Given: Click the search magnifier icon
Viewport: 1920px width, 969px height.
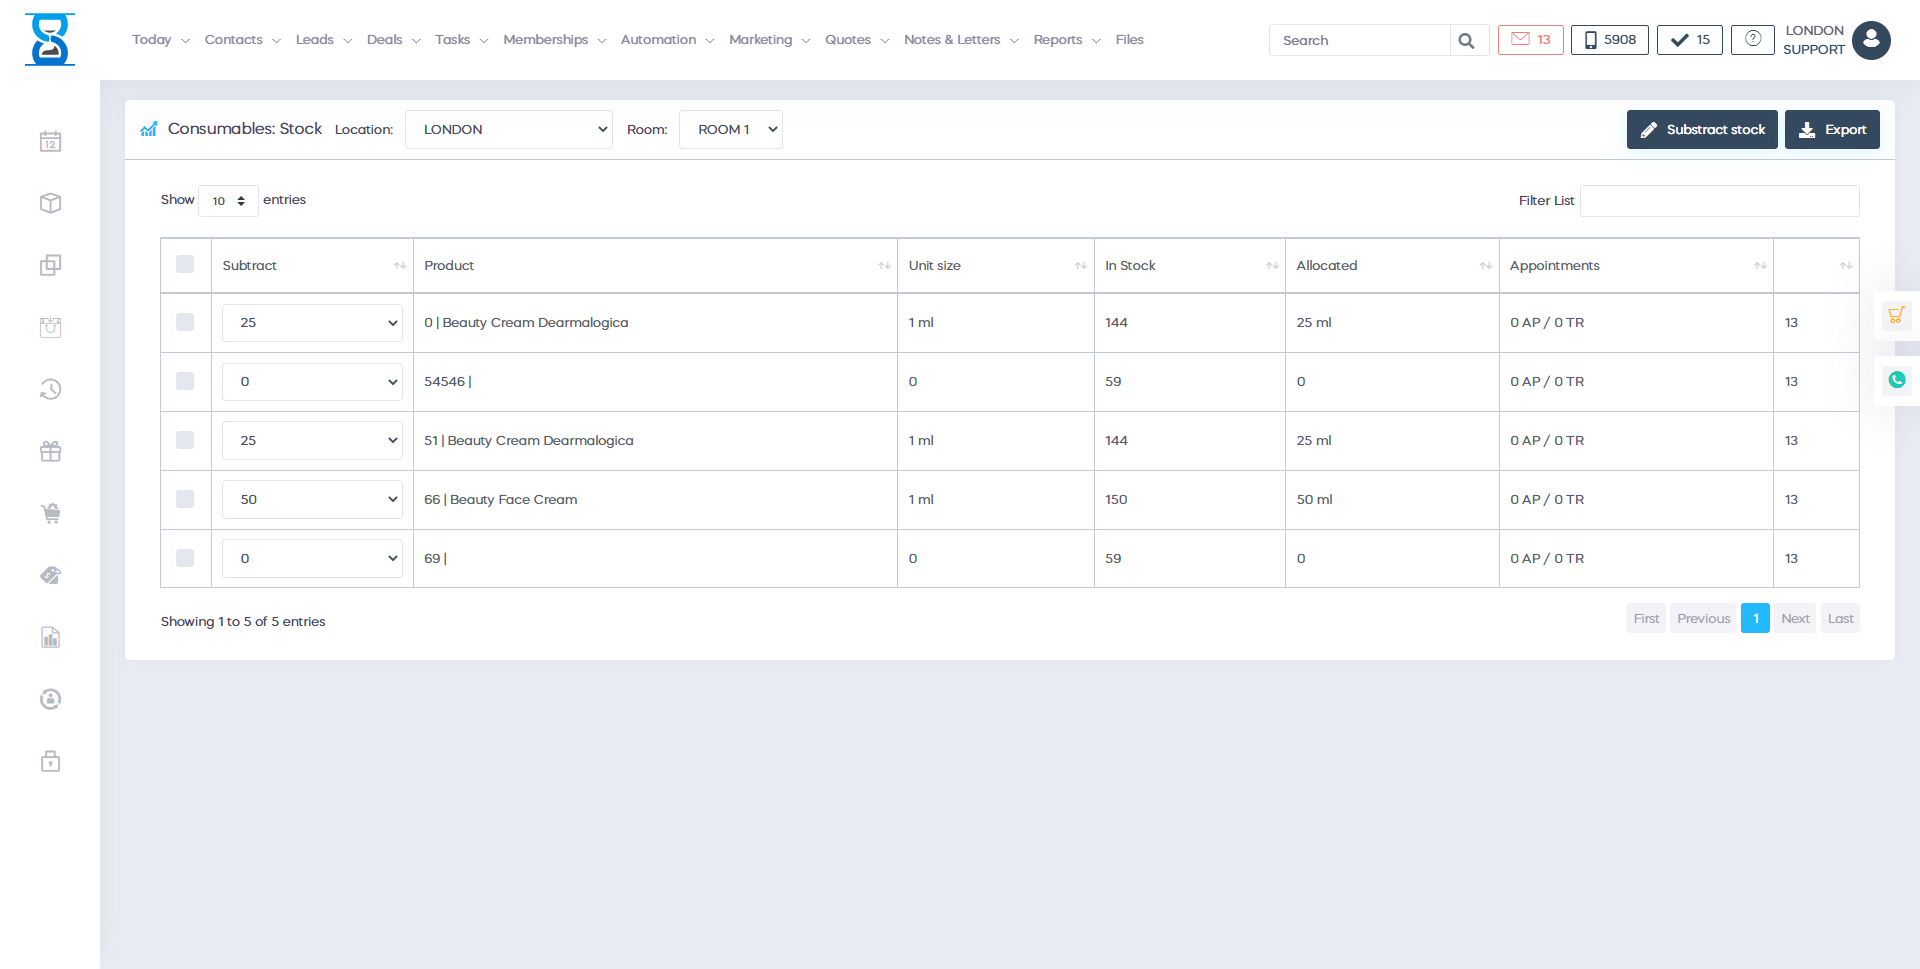Looking at the screenshot, I should coord(1466,41).
